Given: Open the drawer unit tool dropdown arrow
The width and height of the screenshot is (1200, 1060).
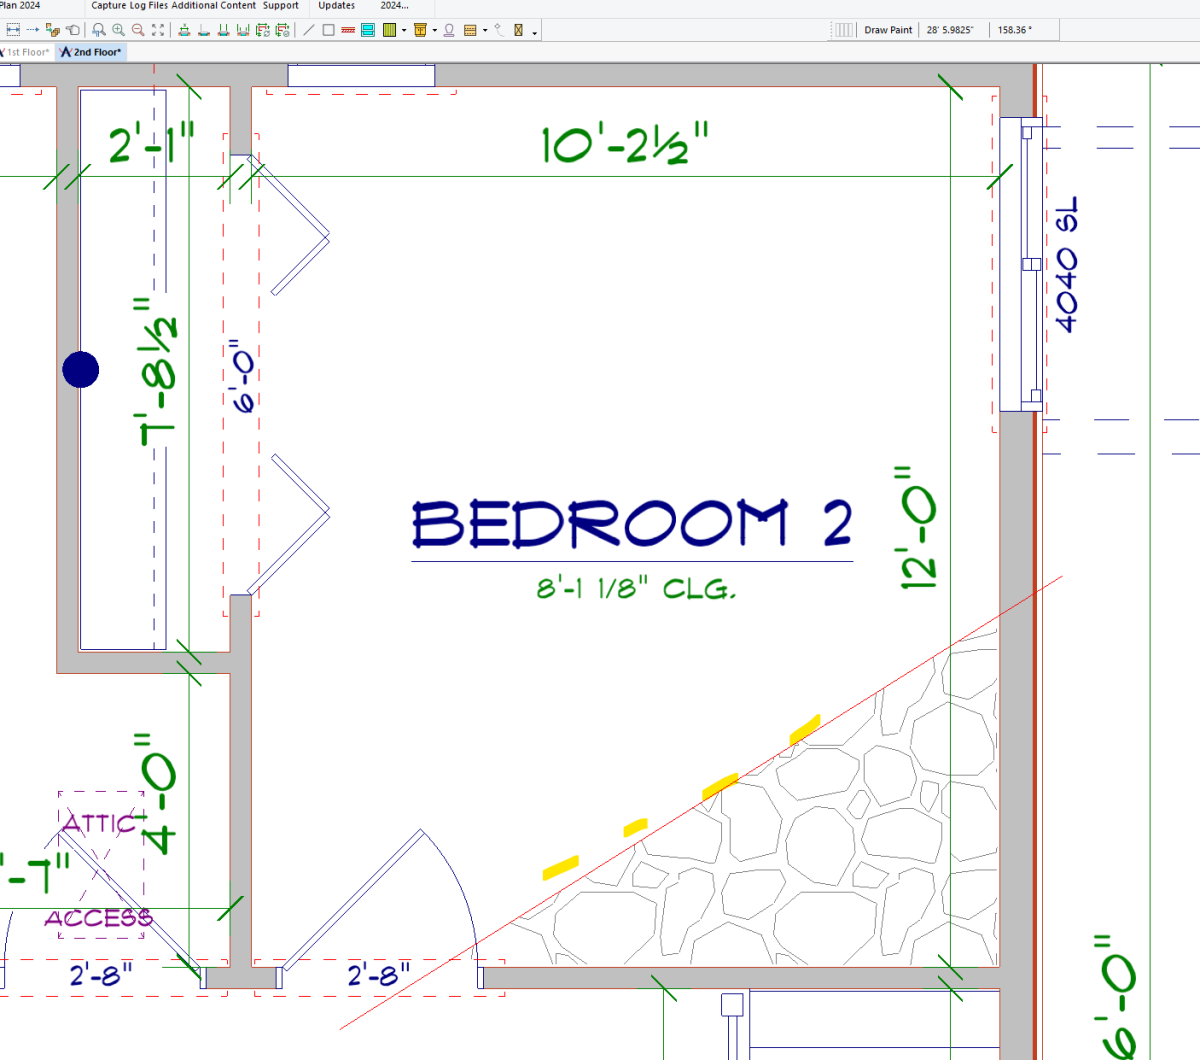Looking at the screenshot, I should click(485, 31).
